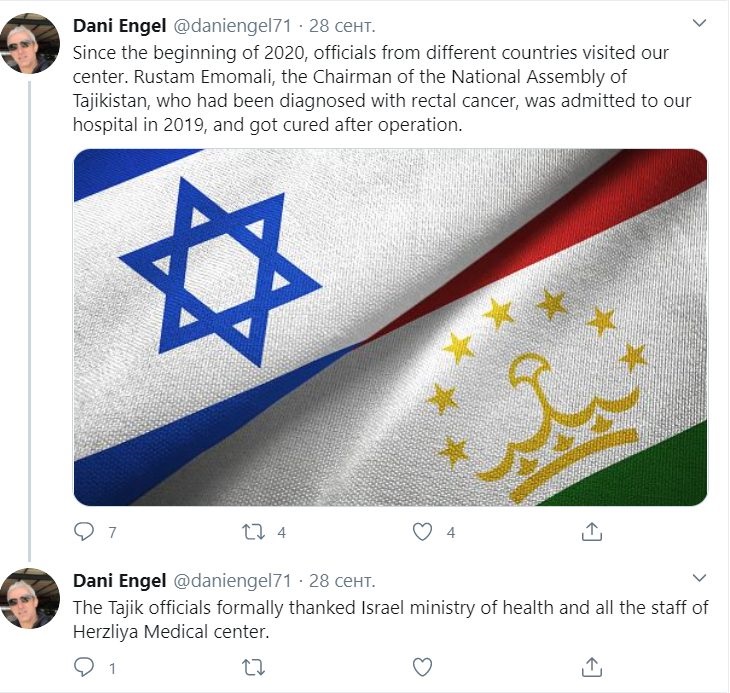The image size is (730, 693).
Task: Open the second tweet's 28 сент. timestamp
Action: point(343,581)
